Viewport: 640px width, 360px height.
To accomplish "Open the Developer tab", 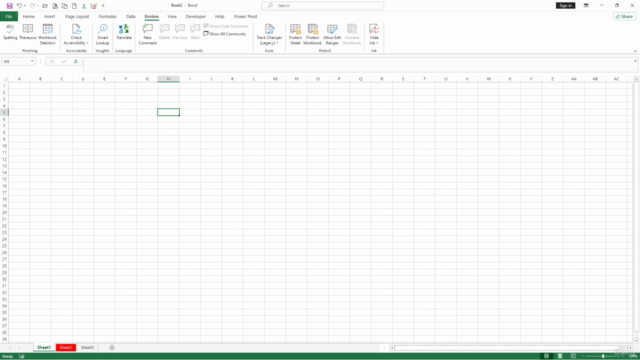I will 196,17.
